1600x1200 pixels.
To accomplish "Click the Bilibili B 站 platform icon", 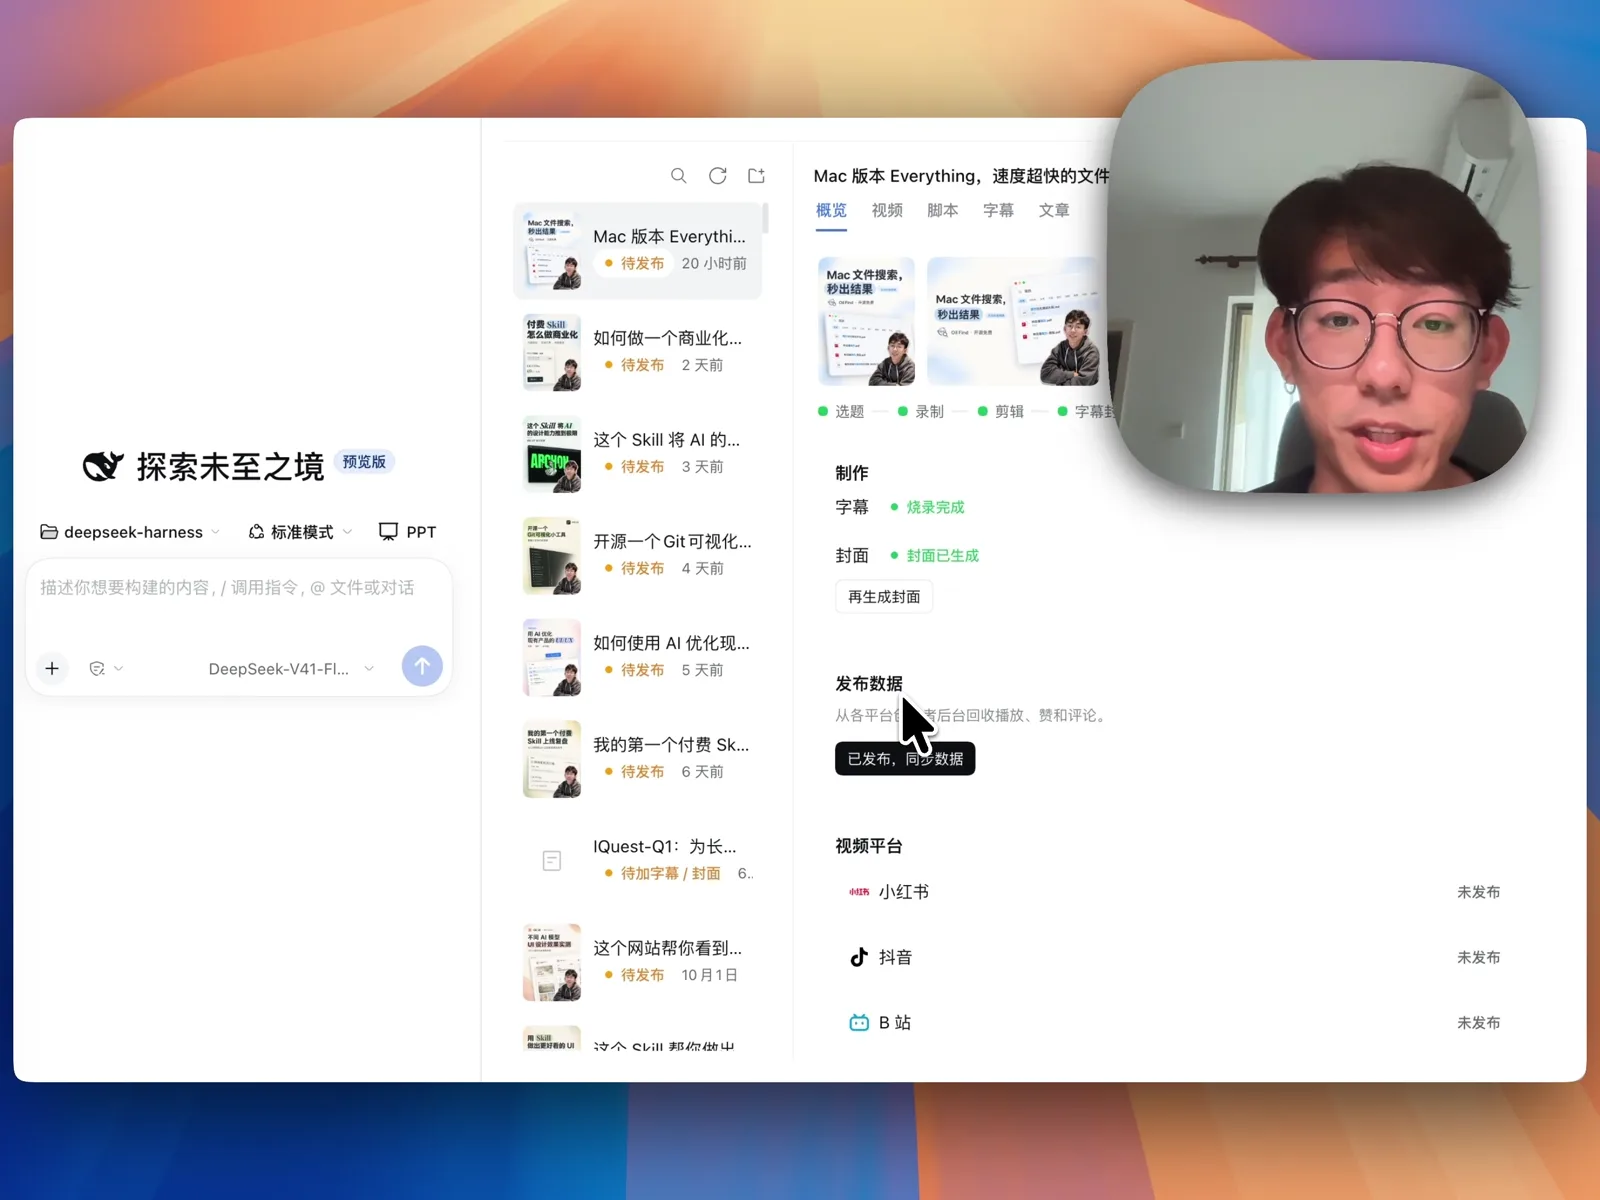I will click(859, 1023).
